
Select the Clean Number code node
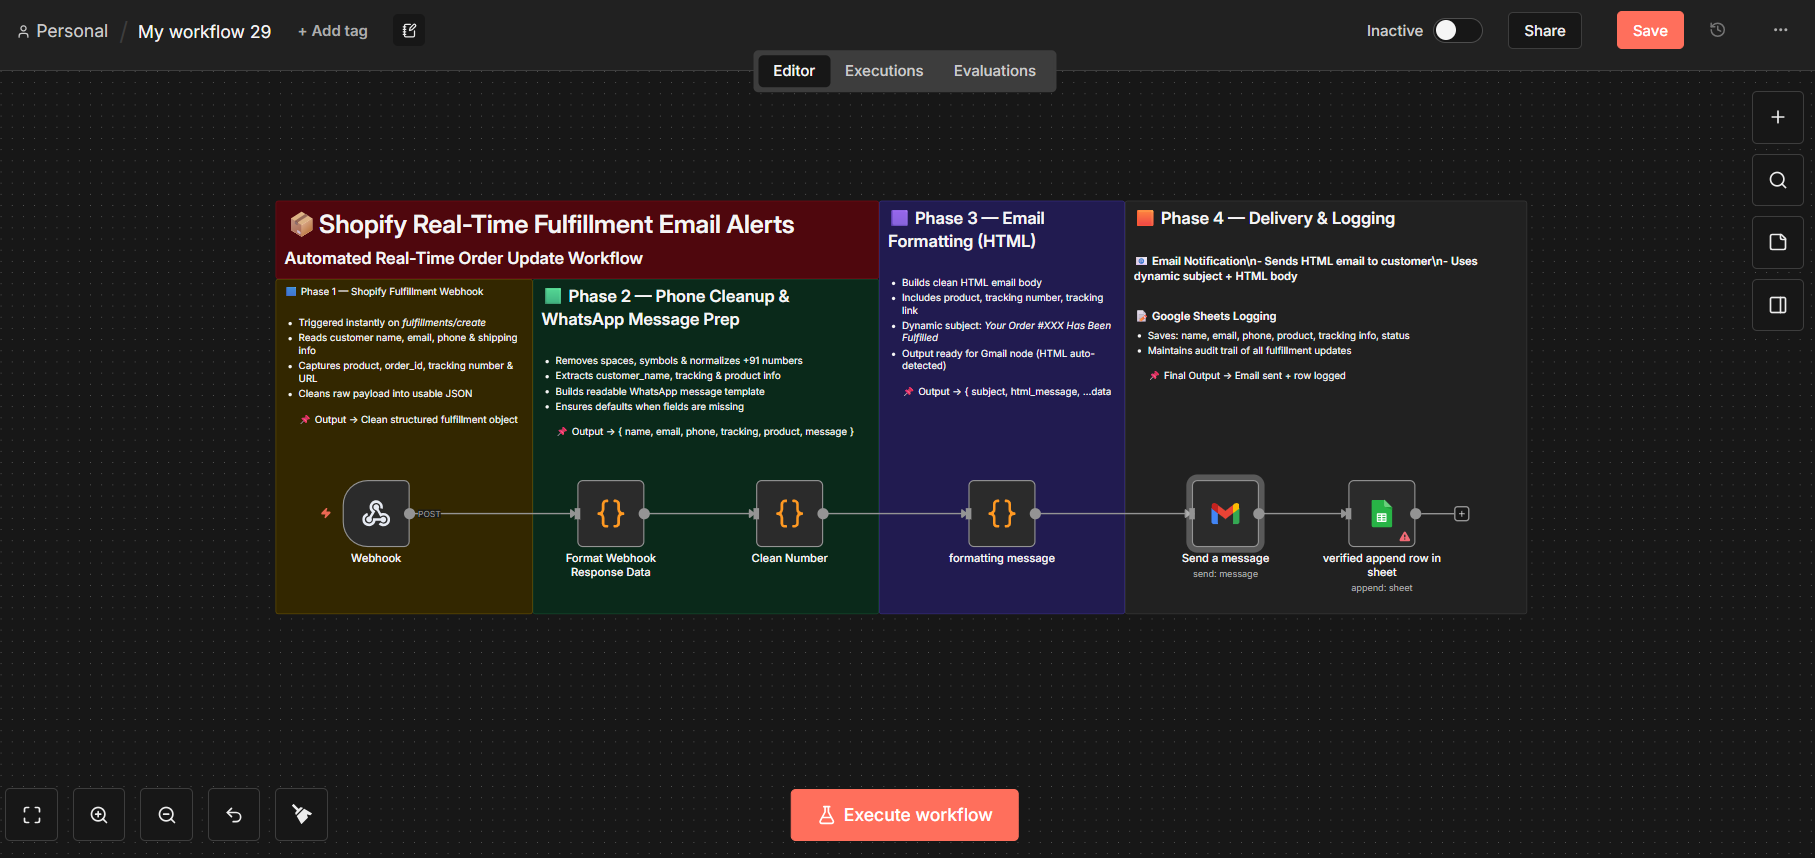[789, 514]
